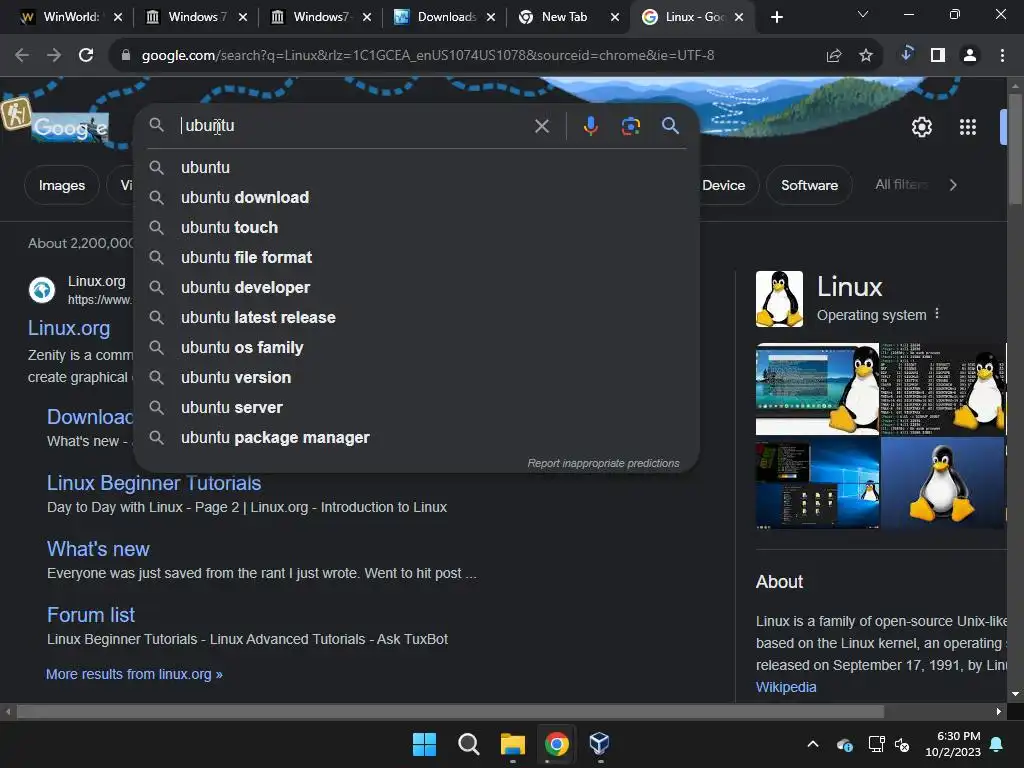This screenshot has height=768, width=1024.
Task: Open the What's new sitelink
Action: [98, 549]
